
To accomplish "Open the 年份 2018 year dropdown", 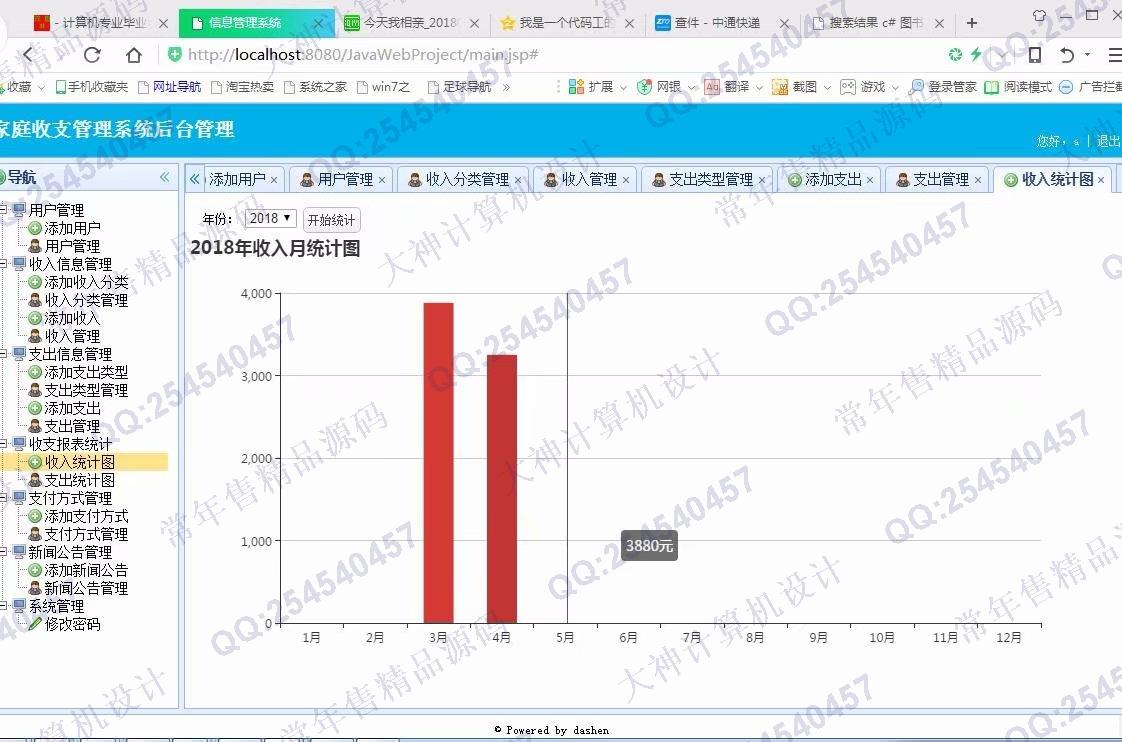I will (x=270, y=218).
